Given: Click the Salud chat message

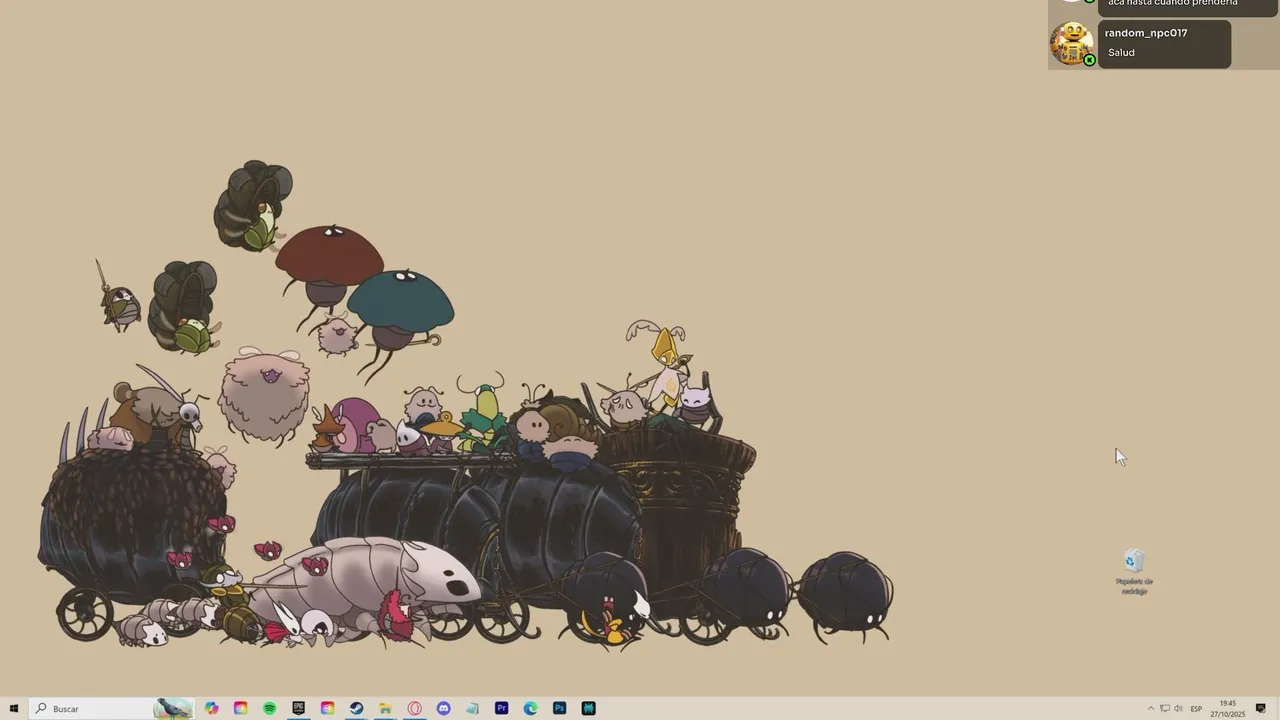Looking at the screenshot, I should [1121, 52].
